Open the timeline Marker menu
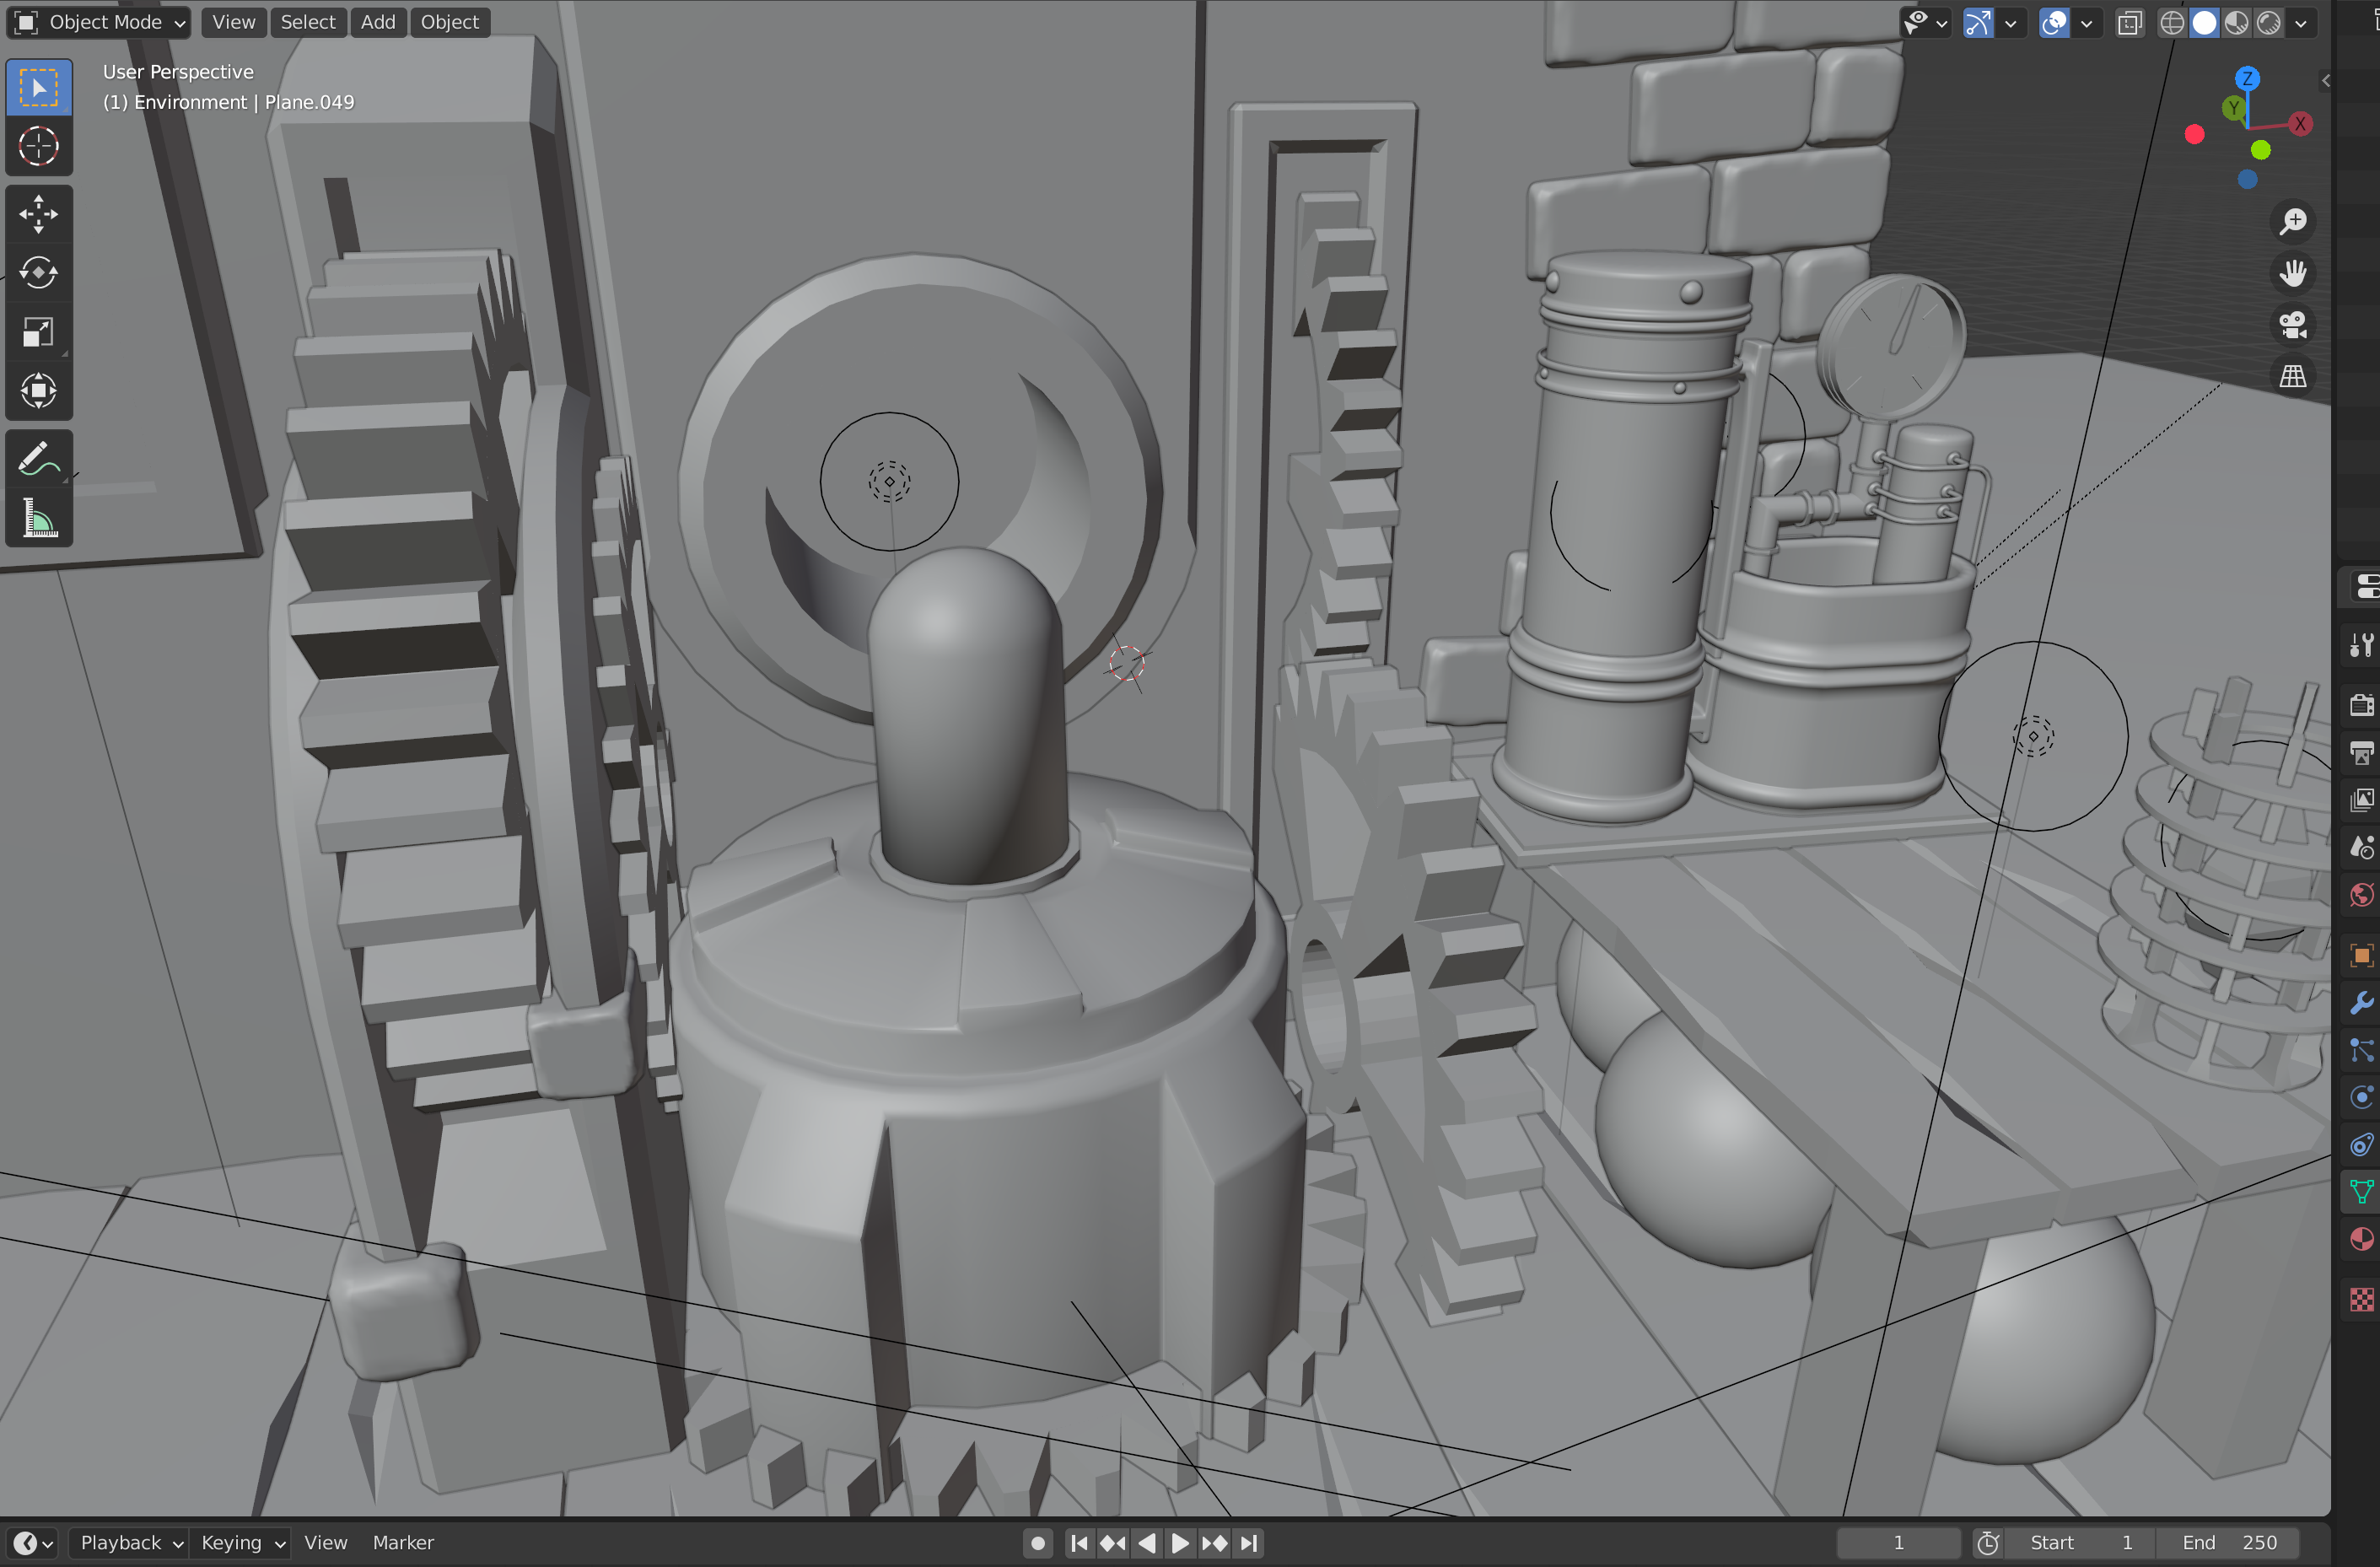The image size is (2380, 1567). pos(403,1543)
